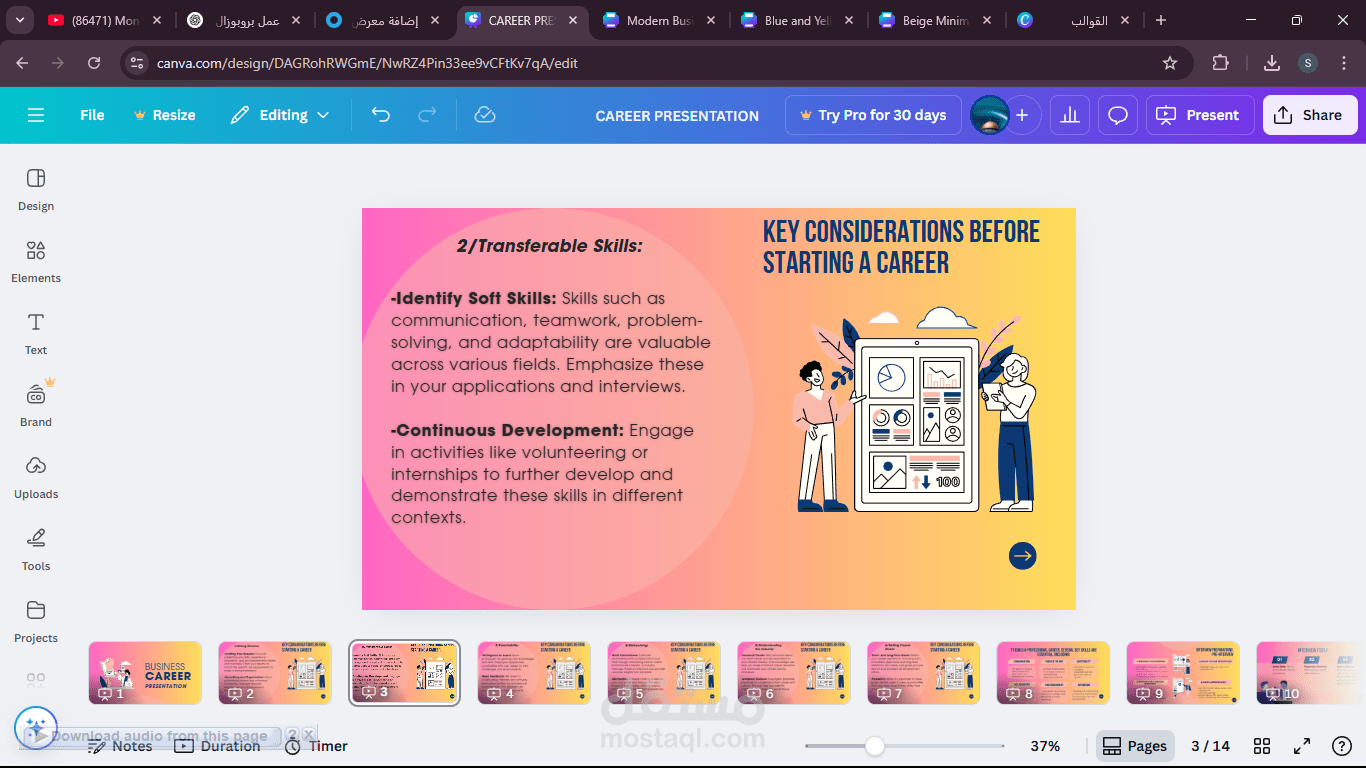Viewport: 1366px width, 768px height.
Task: Open a new browser tab
Action: point(1161,20)
